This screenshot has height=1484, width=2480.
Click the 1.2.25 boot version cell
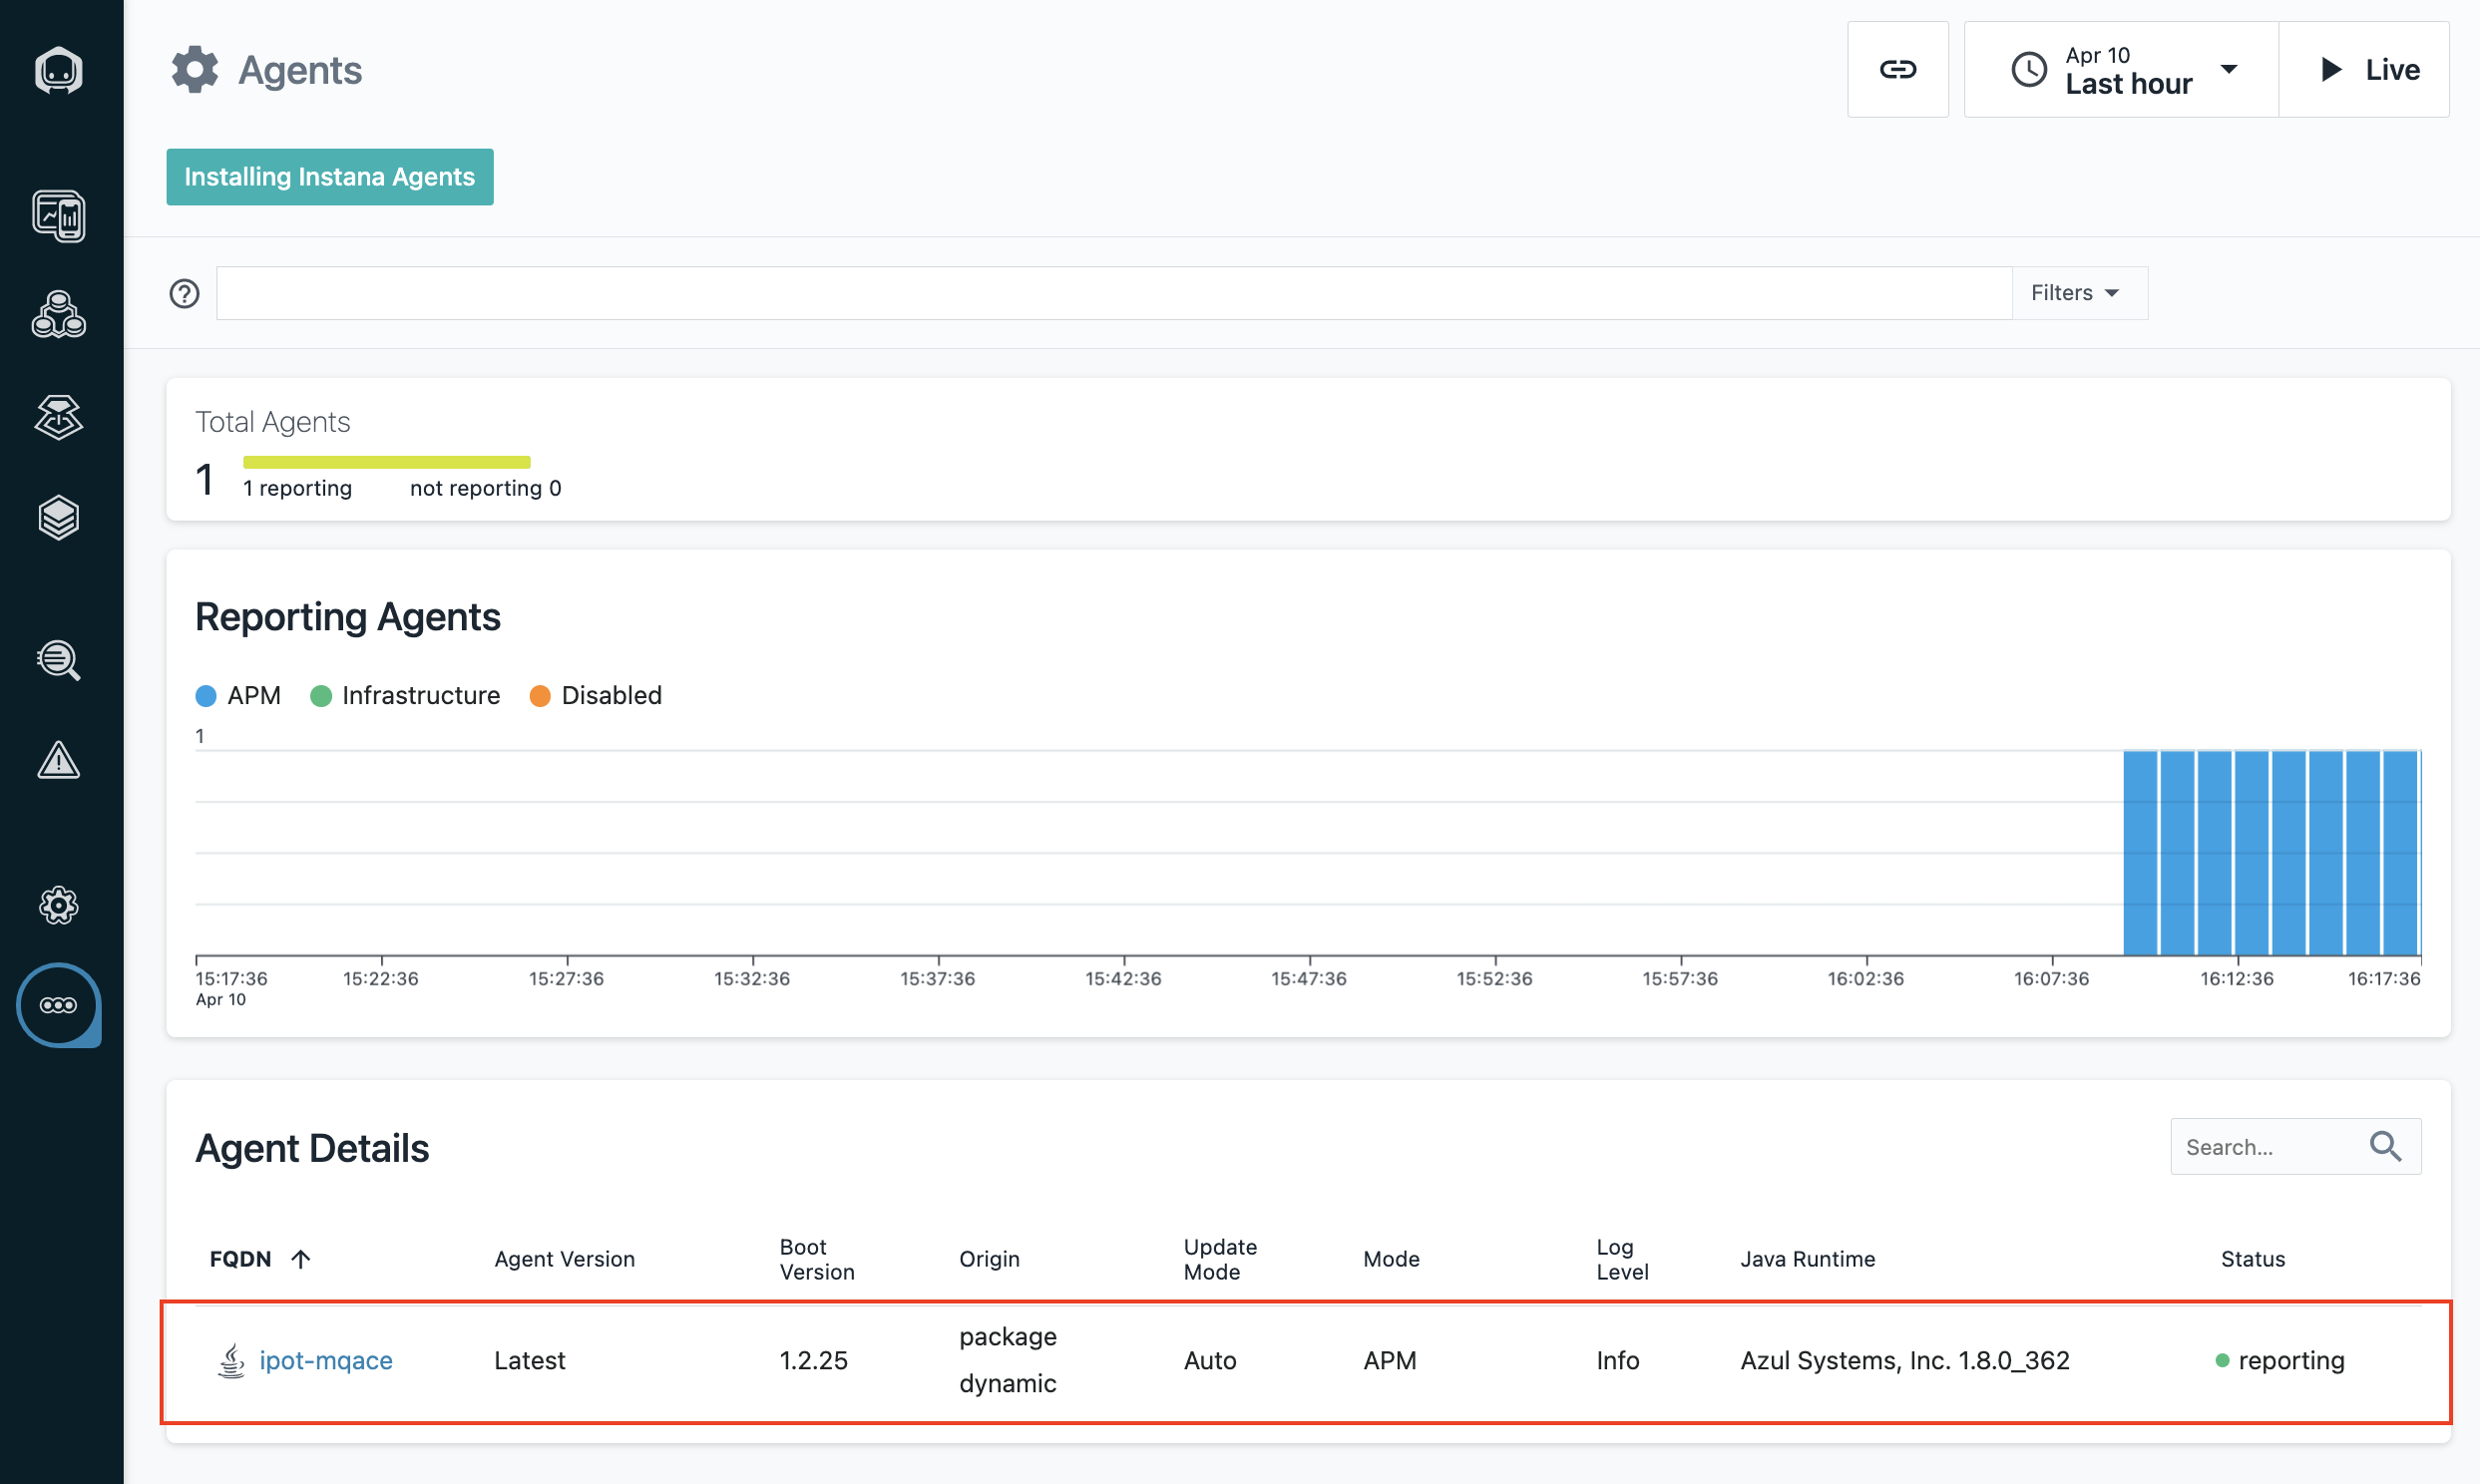coord(813,1360)
